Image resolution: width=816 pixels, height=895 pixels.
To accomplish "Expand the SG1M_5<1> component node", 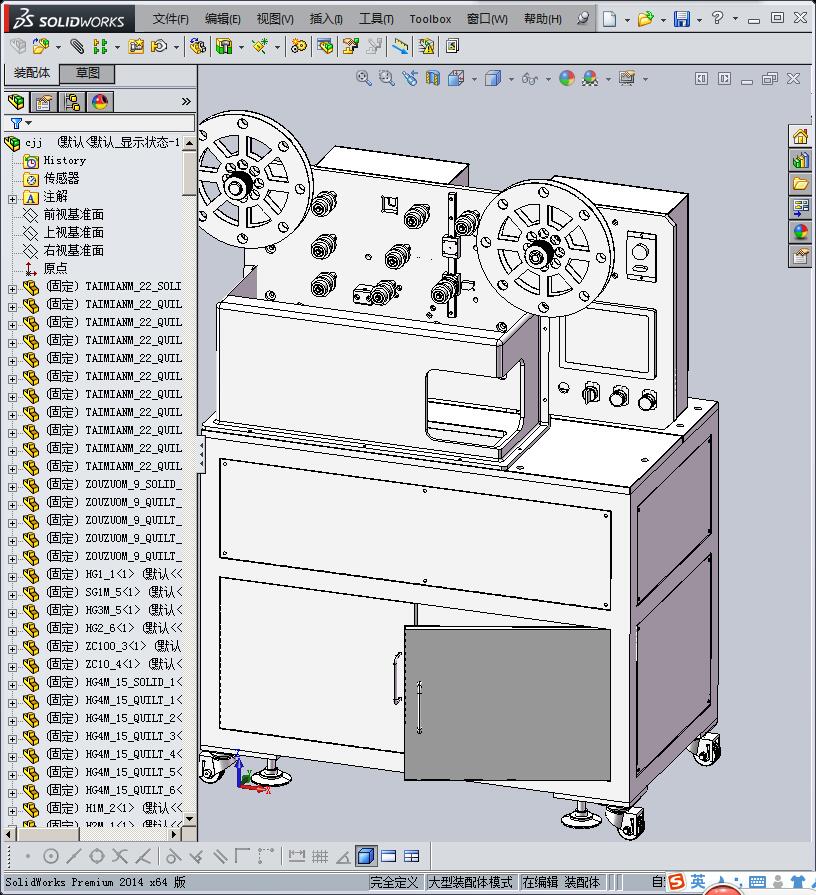I will click(x=13, y=595).
